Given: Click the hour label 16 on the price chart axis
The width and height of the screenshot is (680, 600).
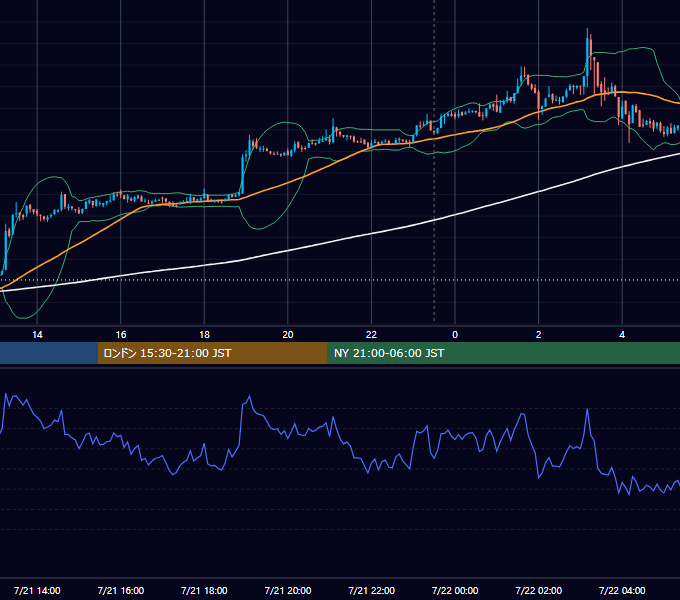Looking at the screenshot, I should pyautogui.click(x=121, y=335).
